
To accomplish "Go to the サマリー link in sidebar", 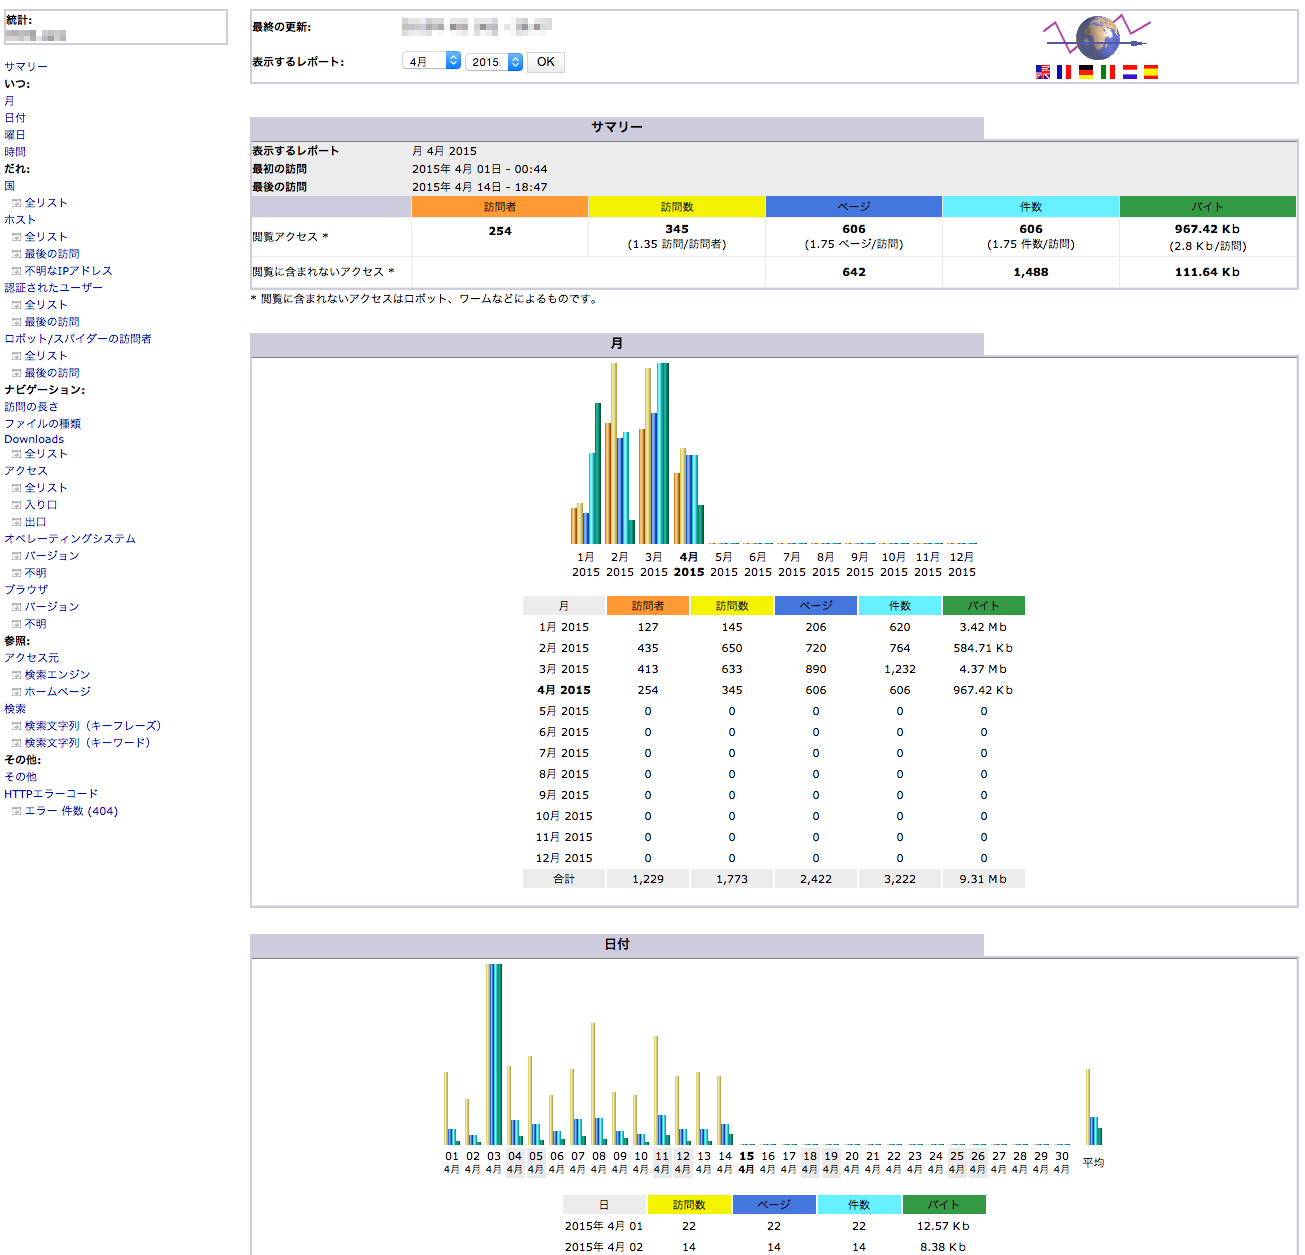I will coord(26,67).
